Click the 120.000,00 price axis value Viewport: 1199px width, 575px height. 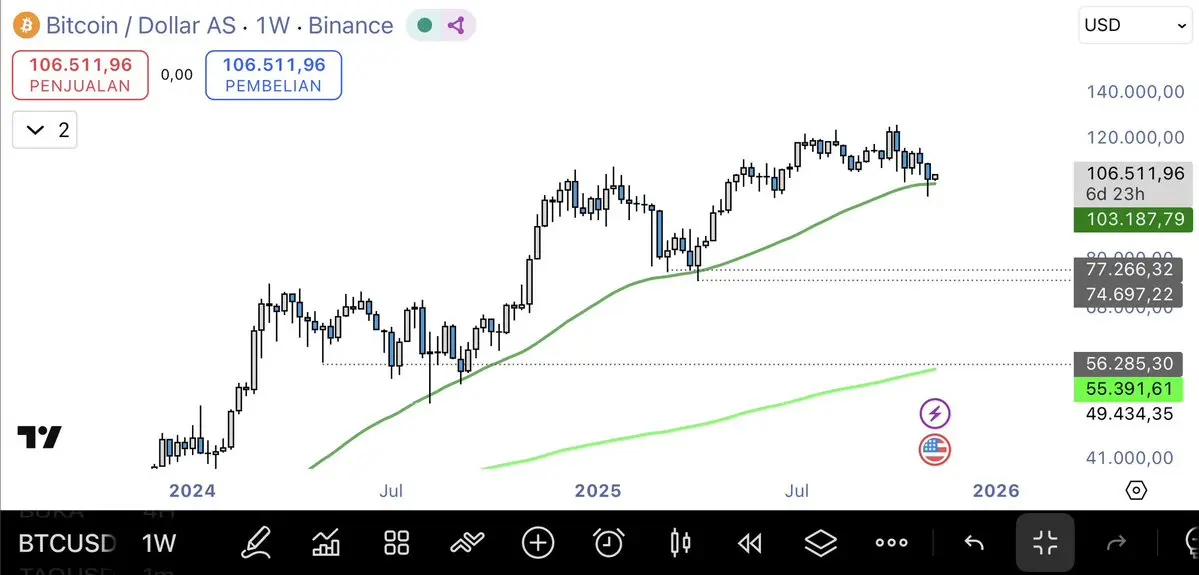coord(1135,138)
